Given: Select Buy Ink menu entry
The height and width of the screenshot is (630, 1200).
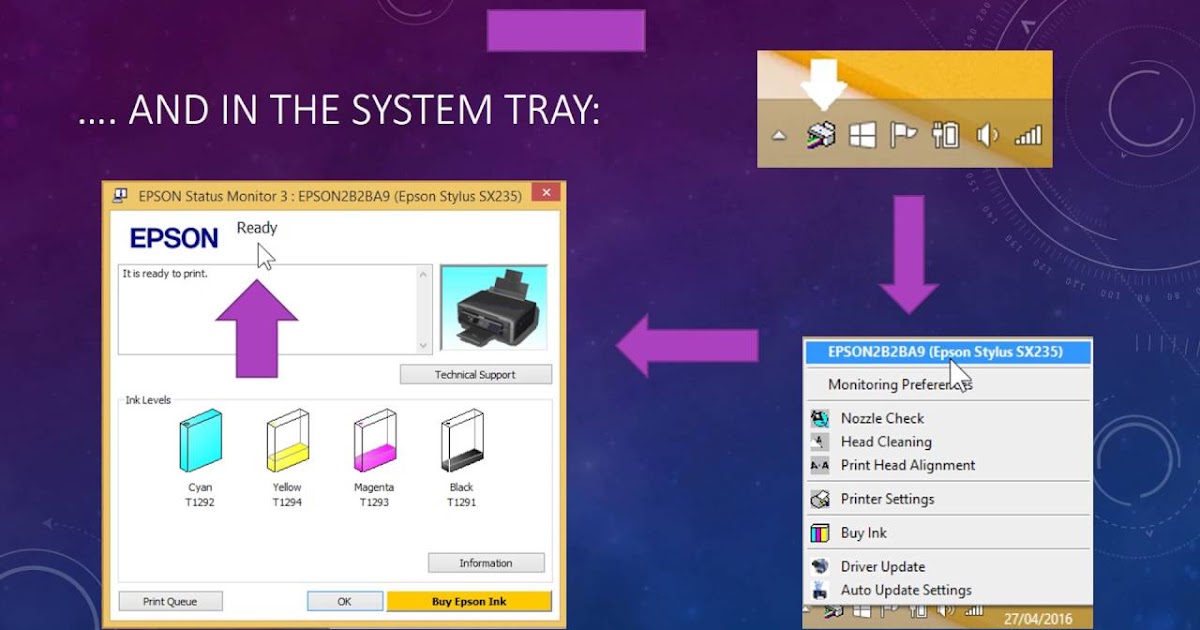Looking at the screenshot, I should [x=947, y=532].
